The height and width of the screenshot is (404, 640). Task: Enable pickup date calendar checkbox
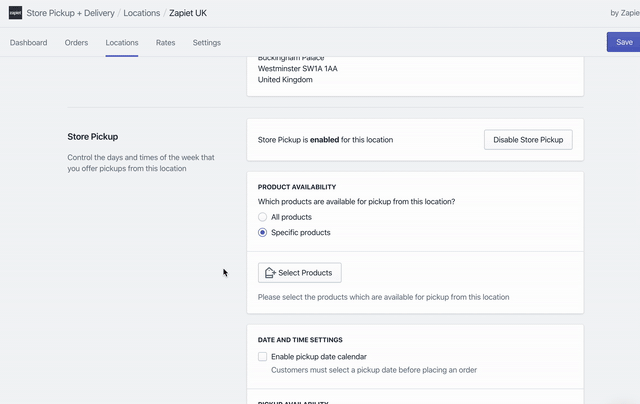pos(263,356)
